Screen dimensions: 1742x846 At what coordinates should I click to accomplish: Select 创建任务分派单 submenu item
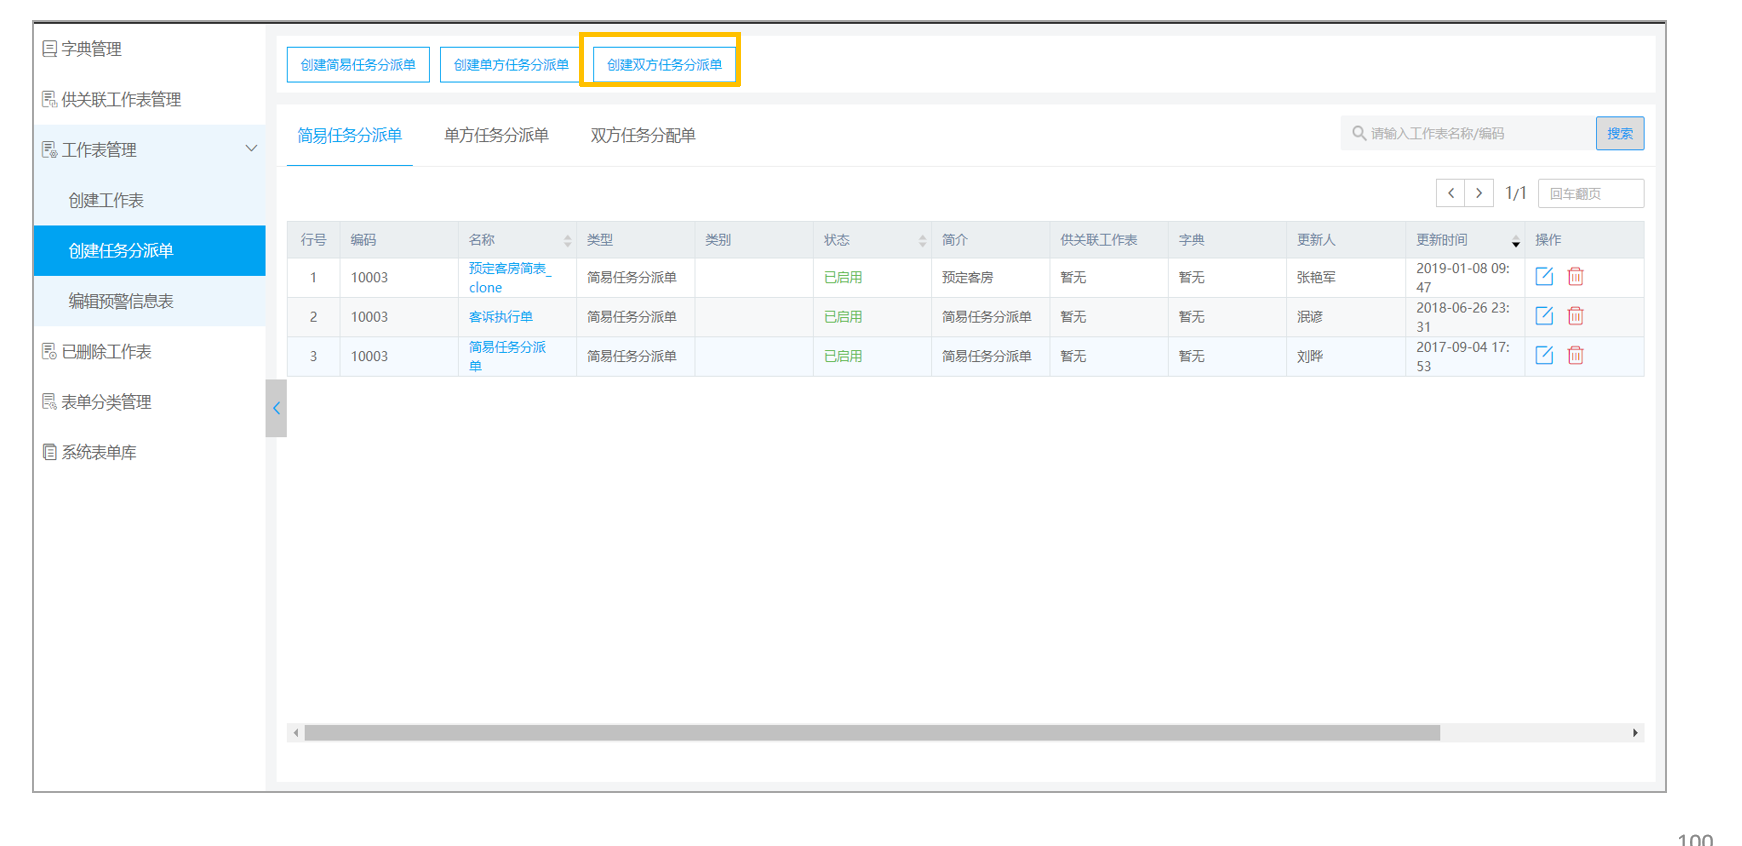pos(150,250)
